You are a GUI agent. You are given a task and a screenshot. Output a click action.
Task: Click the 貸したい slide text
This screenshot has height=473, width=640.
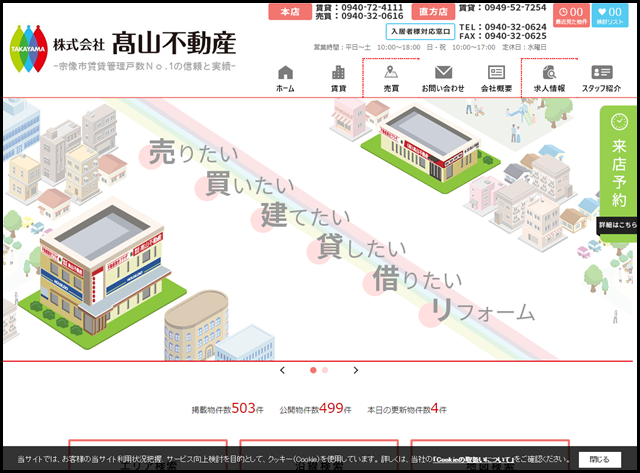tap(362, 246)
